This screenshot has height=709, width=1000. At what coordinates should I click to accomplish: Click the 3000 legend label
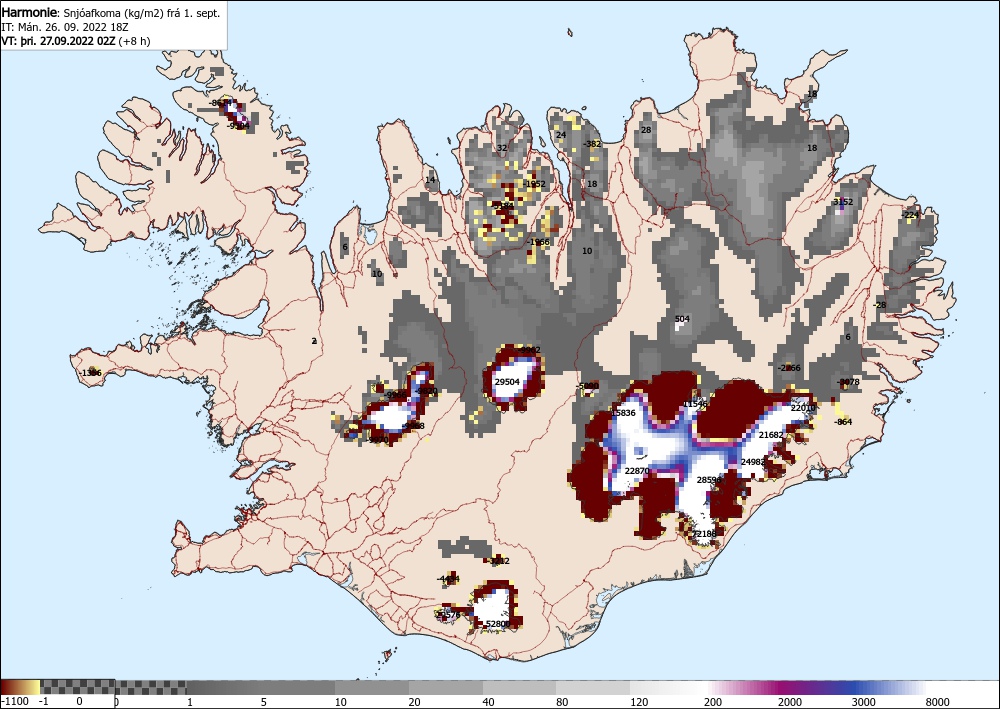pos(864,701)
